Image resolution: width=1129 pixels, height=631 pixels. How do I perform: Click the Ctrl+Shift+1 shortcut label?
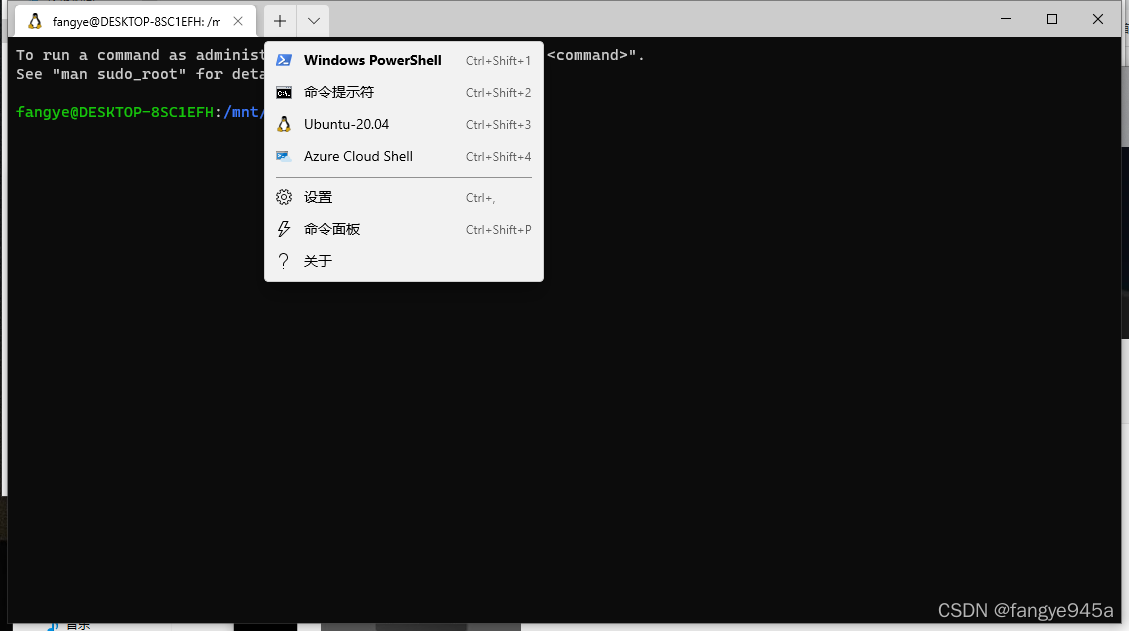point(498,61)
